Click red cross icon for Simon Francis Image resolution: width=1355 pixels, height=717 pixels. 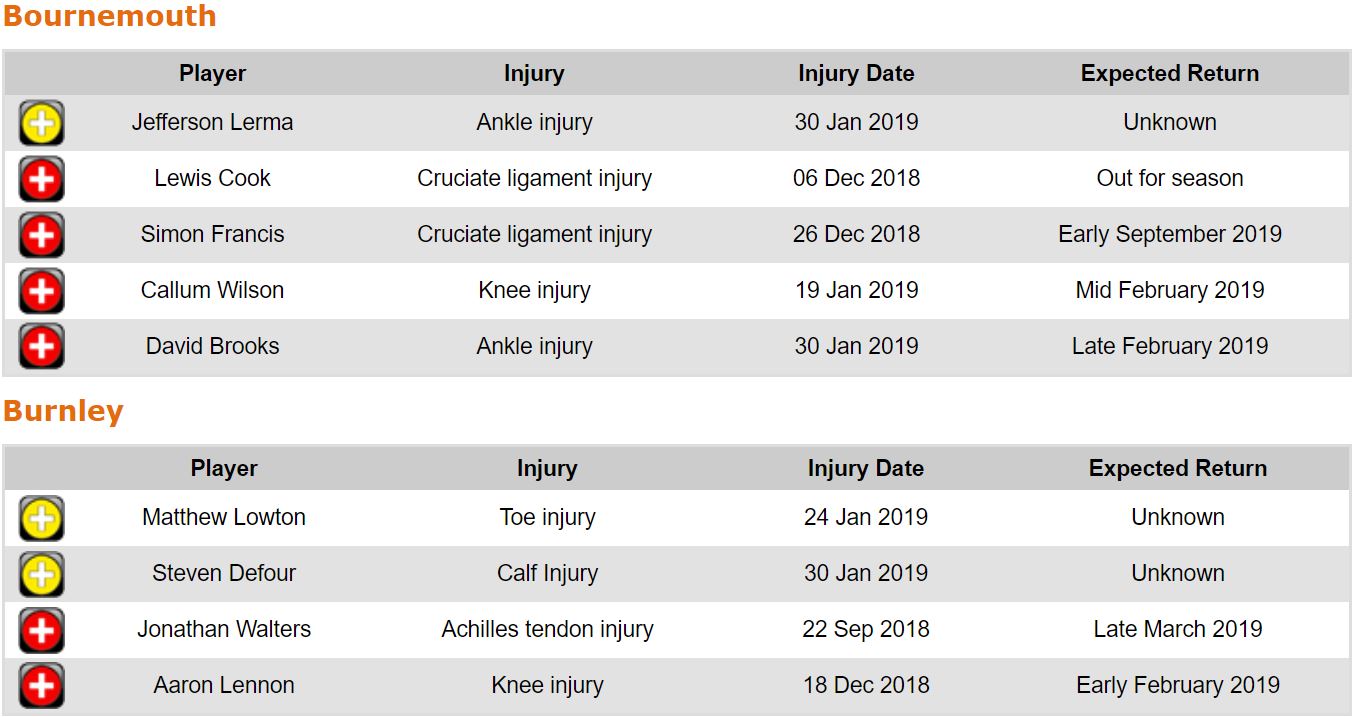[41, 235]
